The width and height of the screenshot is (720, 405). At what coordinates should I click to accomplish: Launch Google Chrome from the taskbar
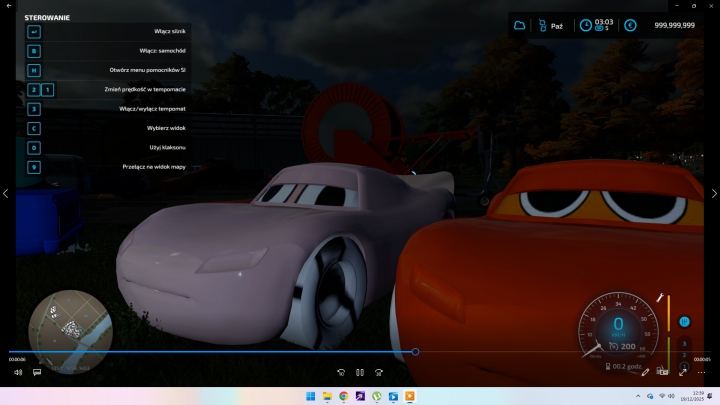coord(343,397)
